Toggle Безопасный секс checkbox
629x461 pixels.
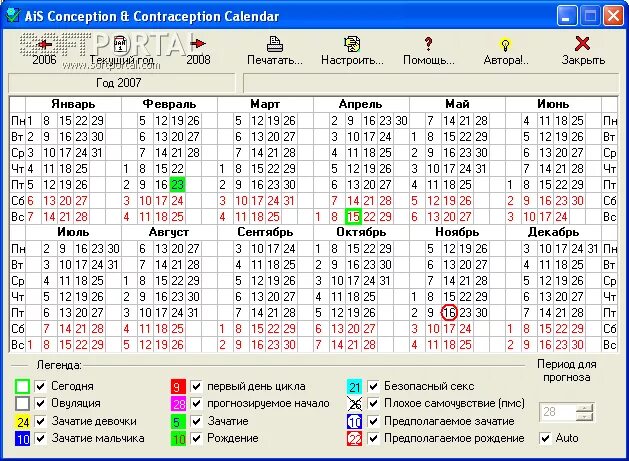pyautogui.click(x=373, y=386)
